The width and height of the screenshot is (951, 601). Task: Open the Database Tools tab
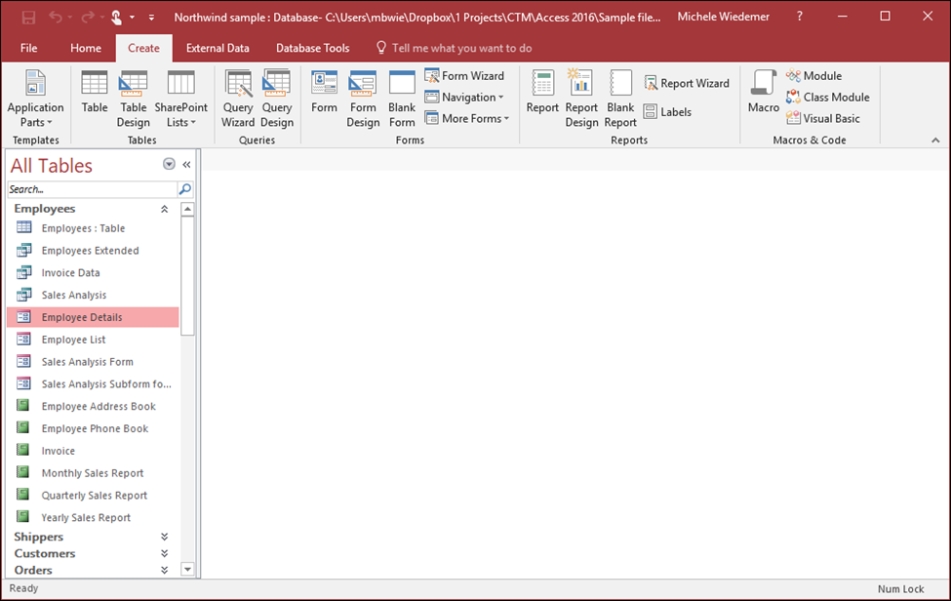[x=313, y=48]
